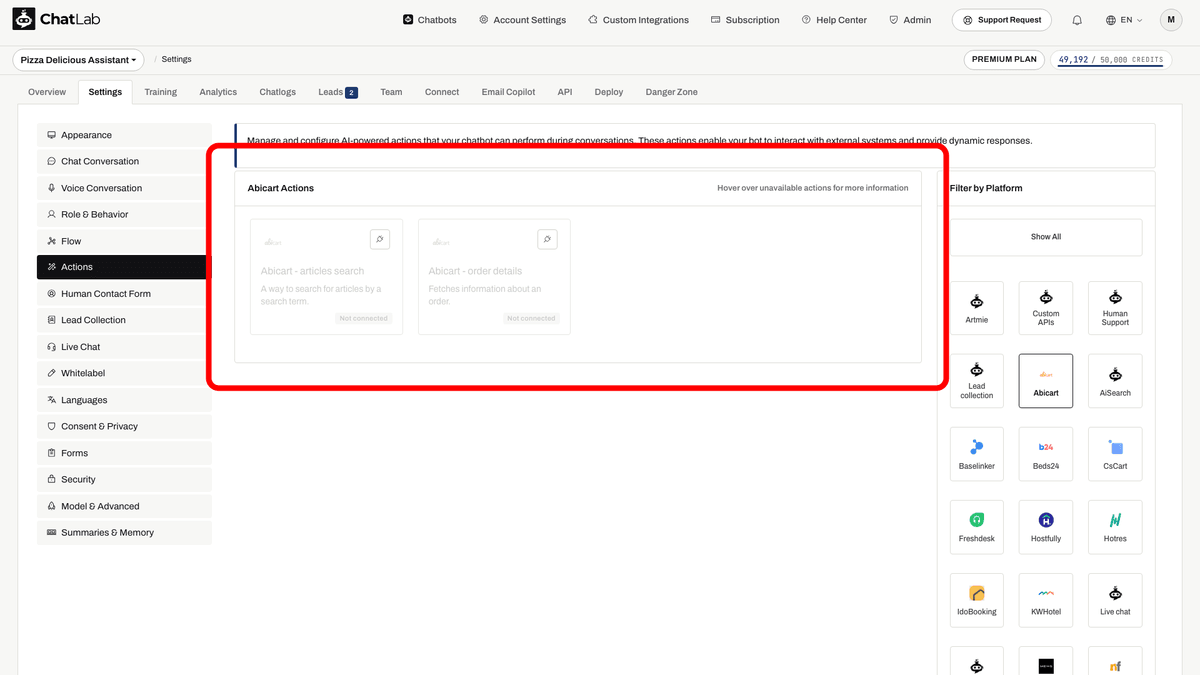This screenshot has height=675, width=1200.
Task: Filter by Hostfully platform
Action: (x=1046, y=527)
